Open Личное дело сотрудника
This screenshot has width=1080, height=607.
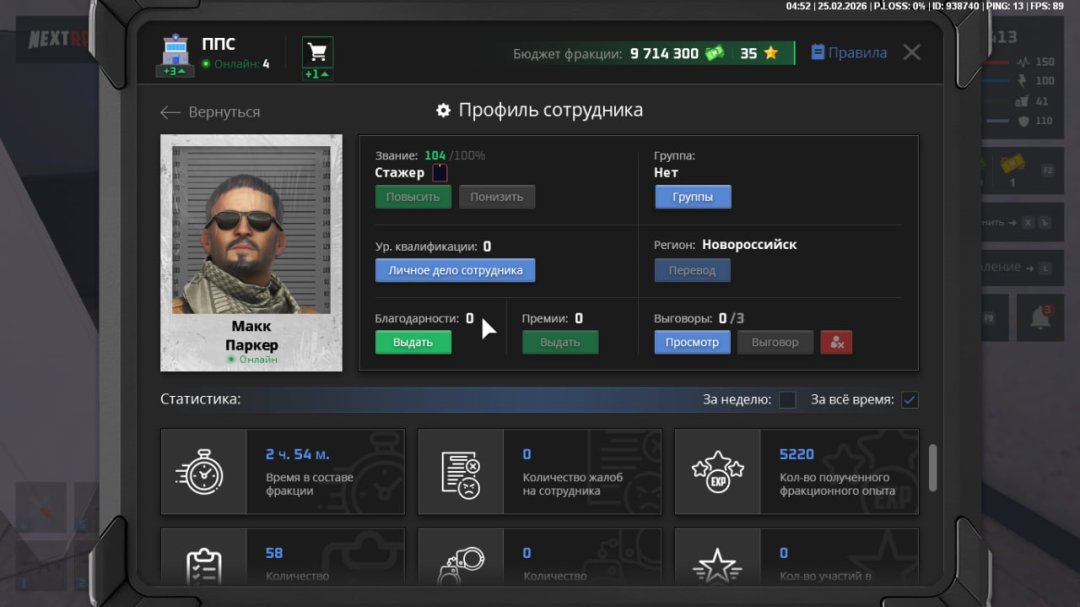pos(455,270)
